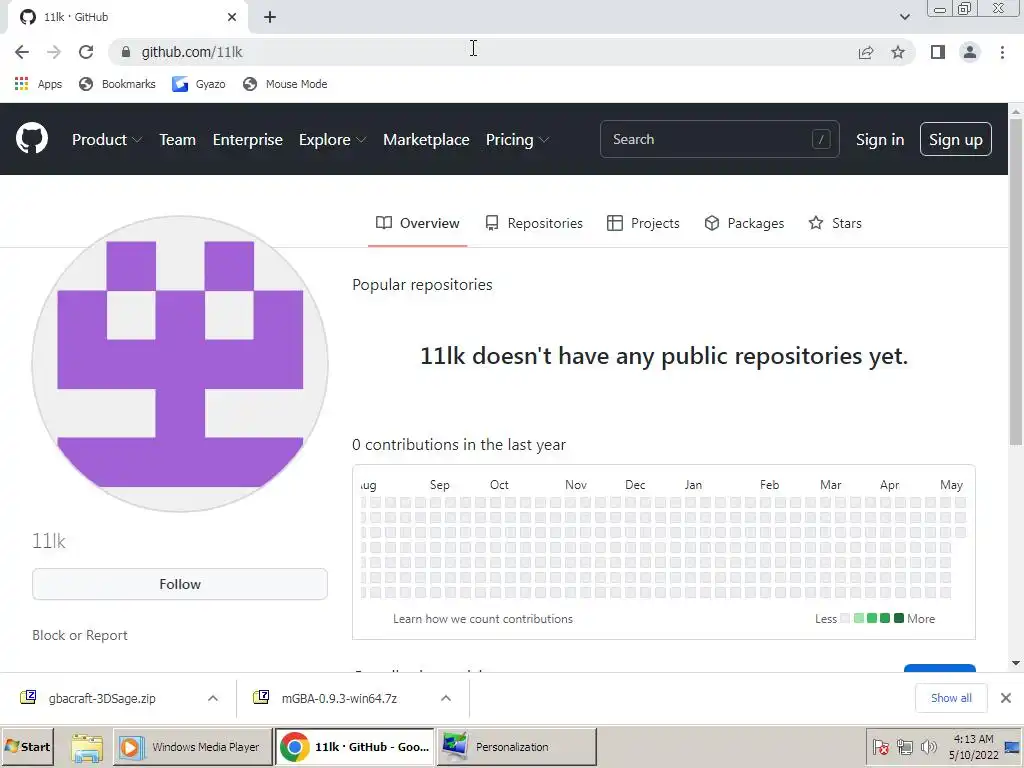Click the GitHub Octocat logo

tap(31, 138)
